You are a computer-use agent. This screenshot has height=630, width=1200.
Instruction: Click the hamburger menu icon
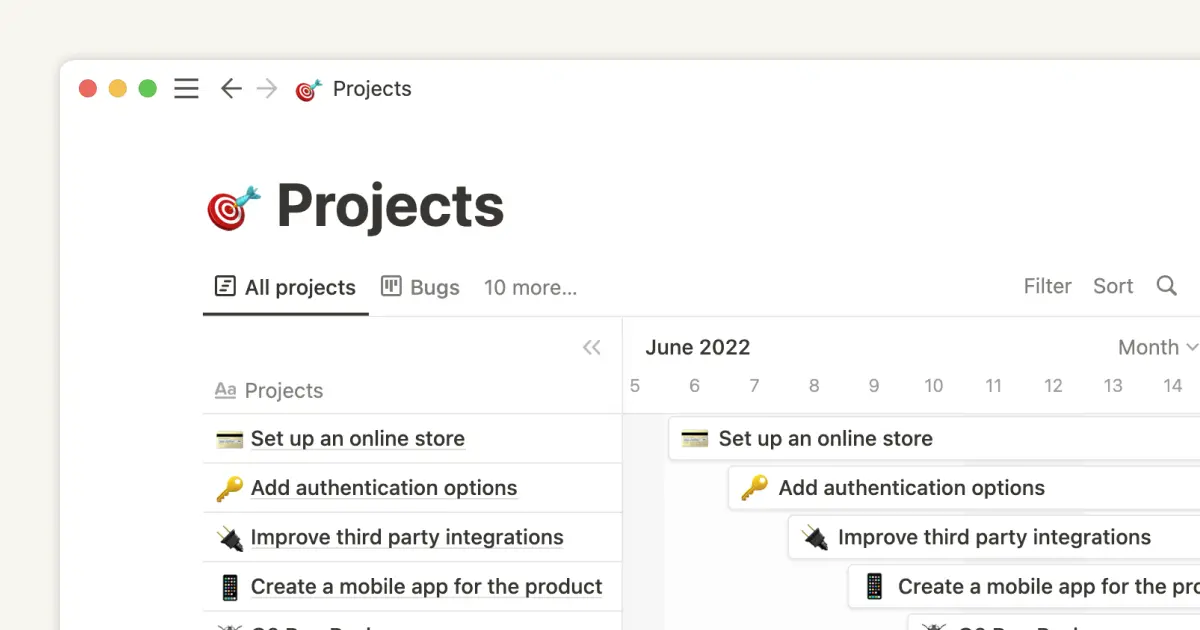186,88
